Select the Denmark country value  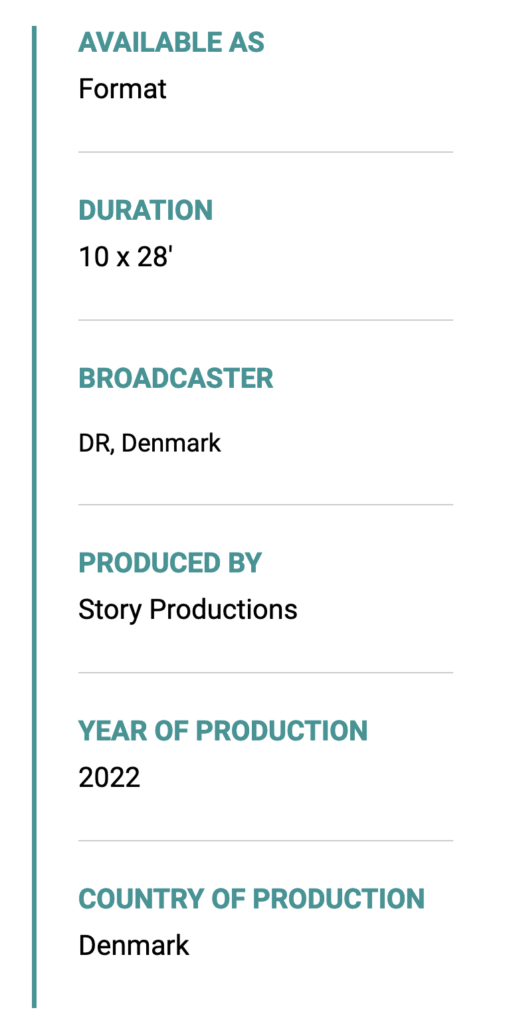[133, 945]
